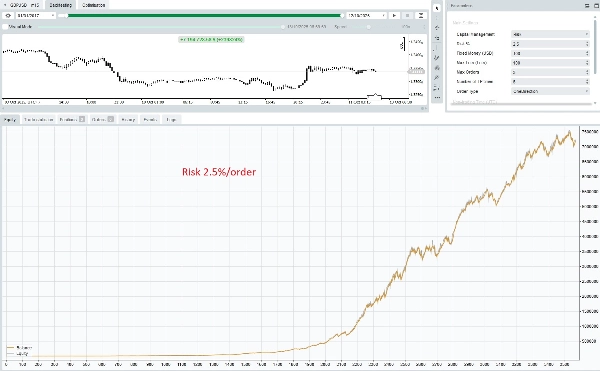Click the green backtest date range bar
This screenshot has height=371, width=600.
click(x=204, y=16)
